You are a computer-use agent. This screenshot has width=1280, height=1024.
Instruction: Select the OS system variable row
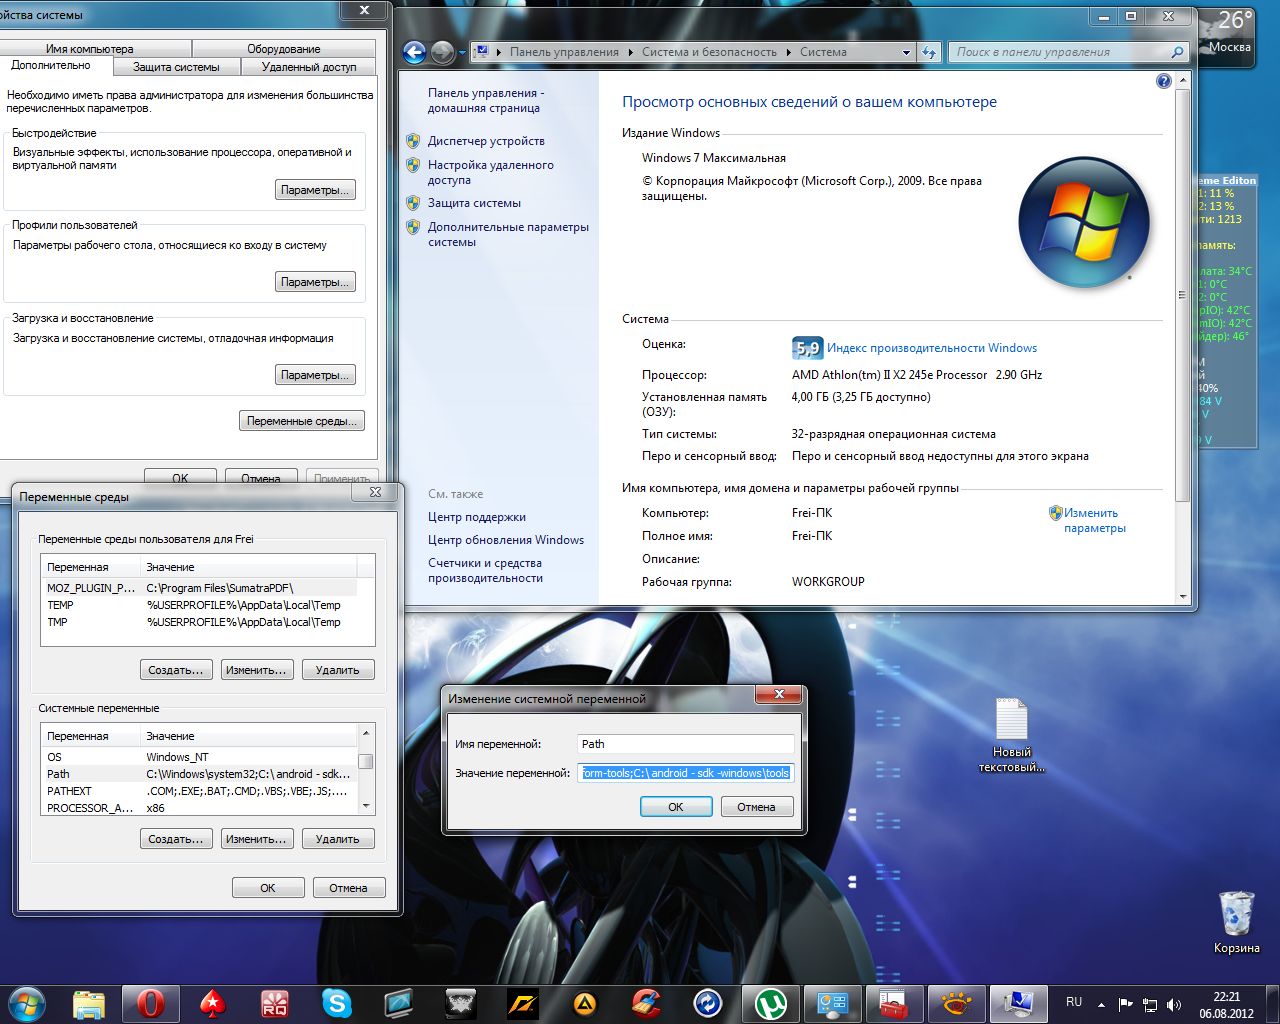[199, 757]
